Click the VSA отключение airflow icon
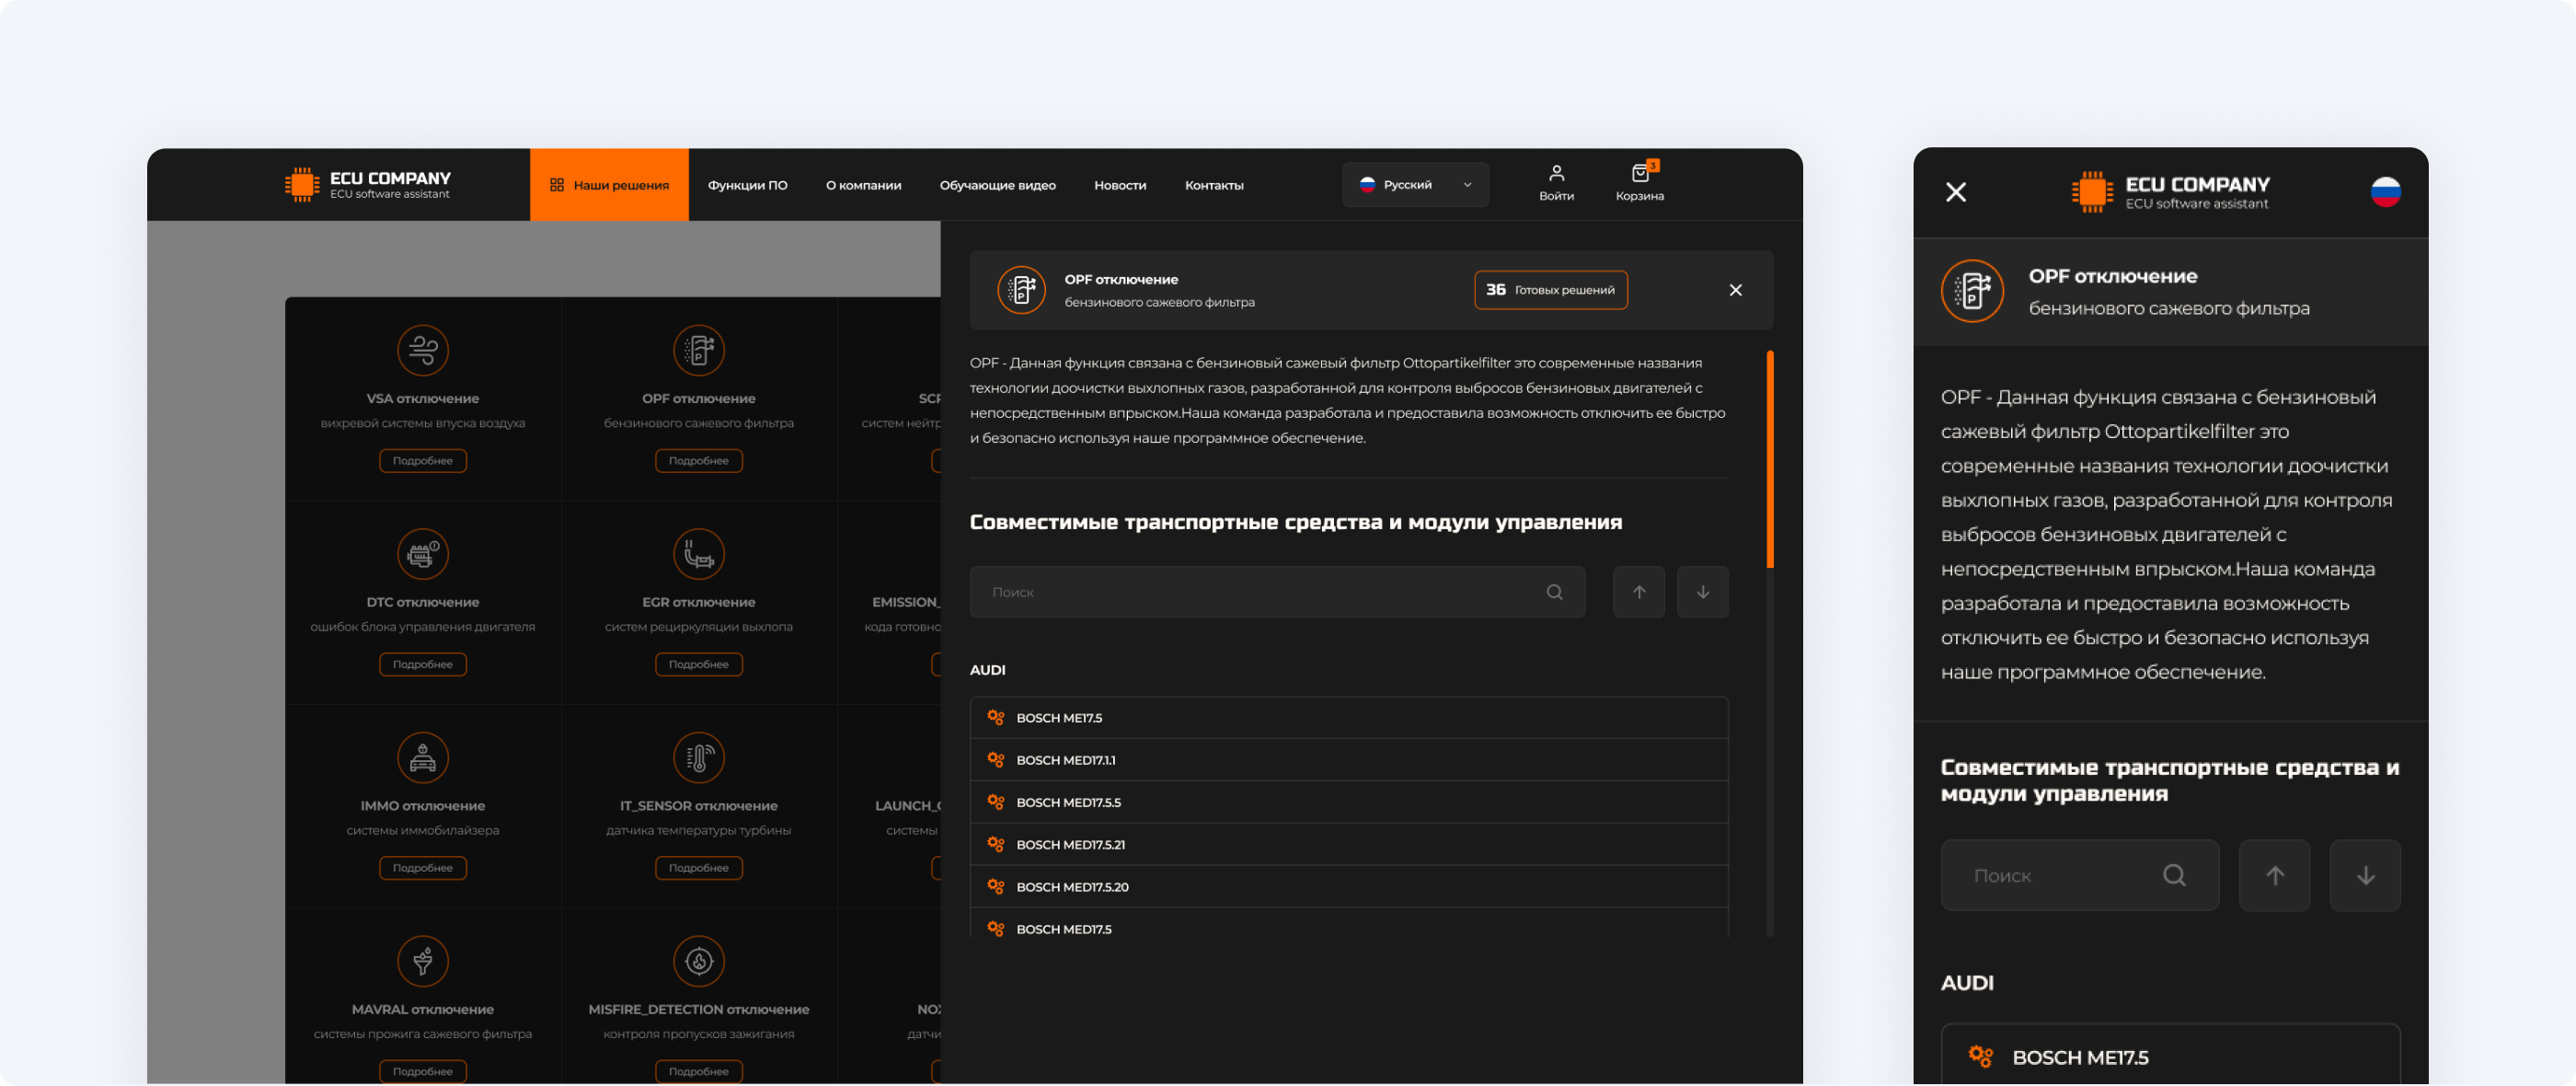 423,351
